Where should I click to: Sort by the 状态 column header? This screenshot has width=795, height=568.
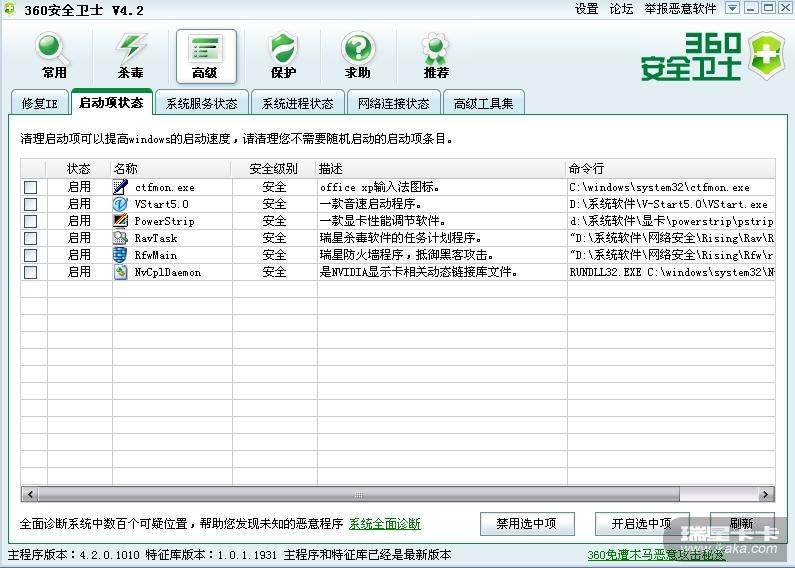coord(79,168)
